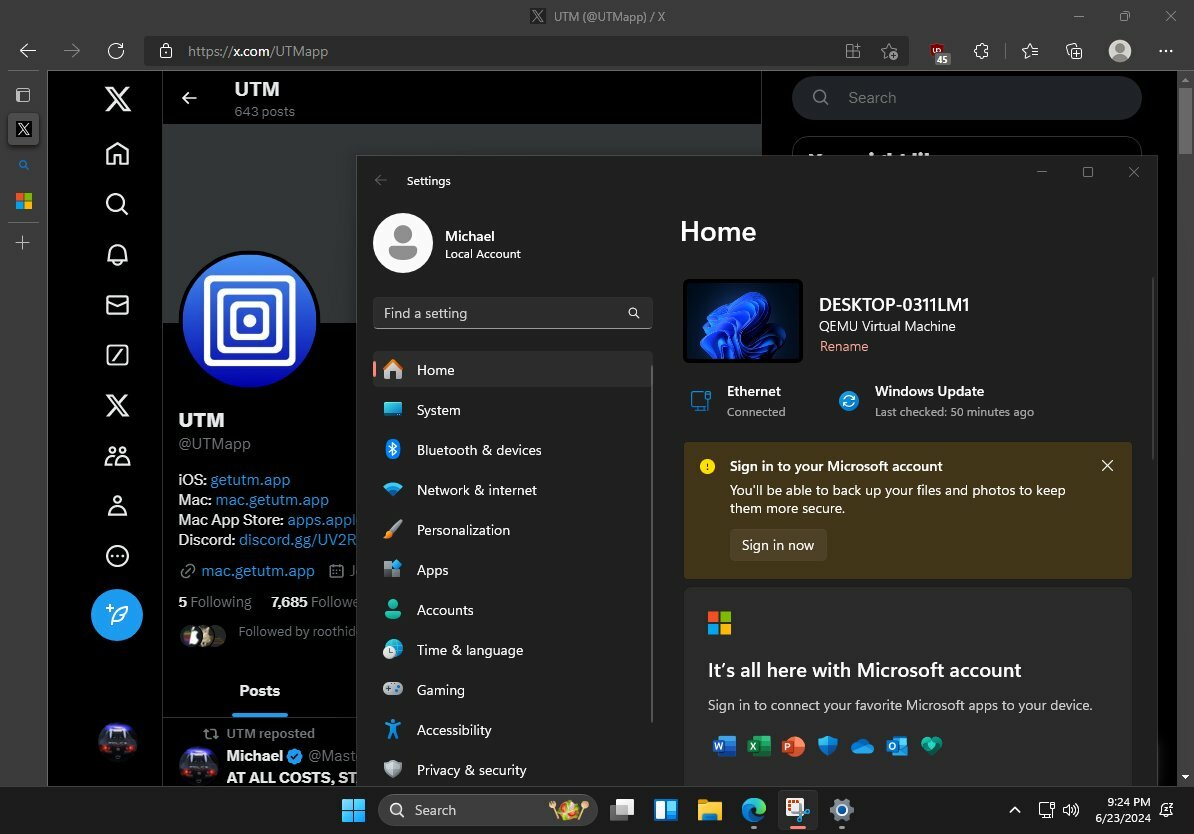Open System in Settings navigation

(x=512, y=410)
